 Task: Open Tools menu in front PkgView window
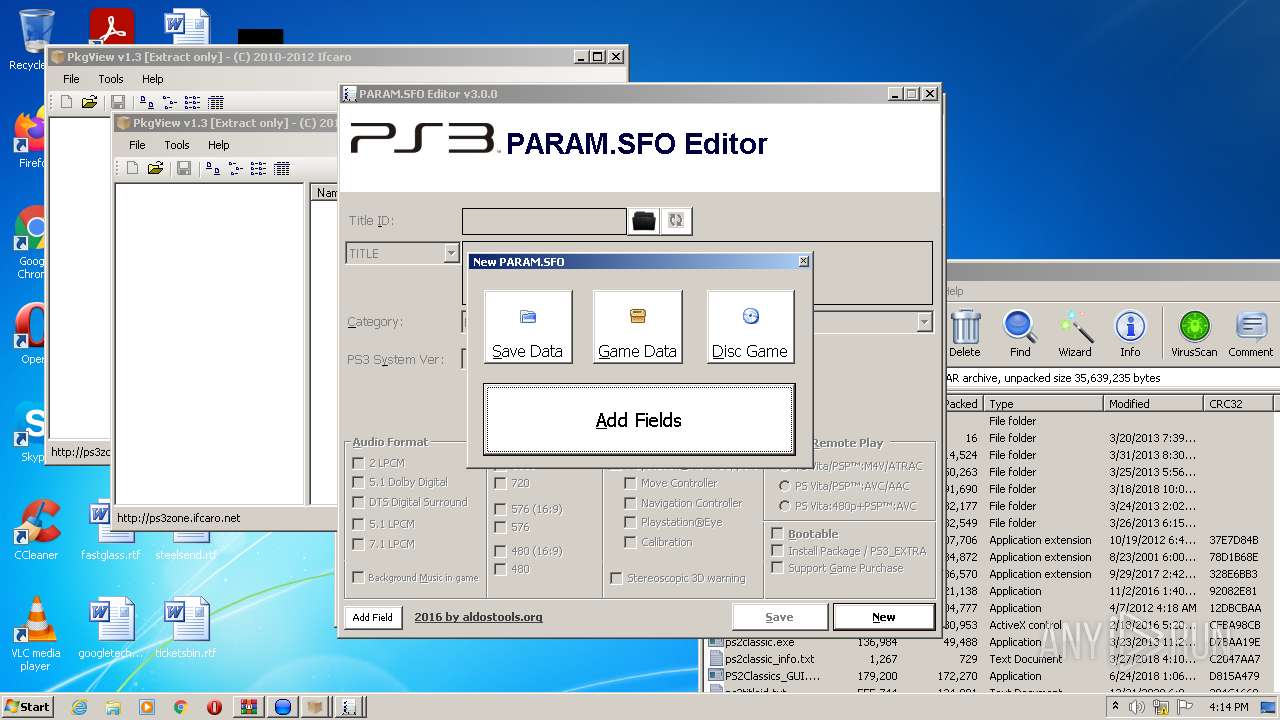tap(177, 145)
